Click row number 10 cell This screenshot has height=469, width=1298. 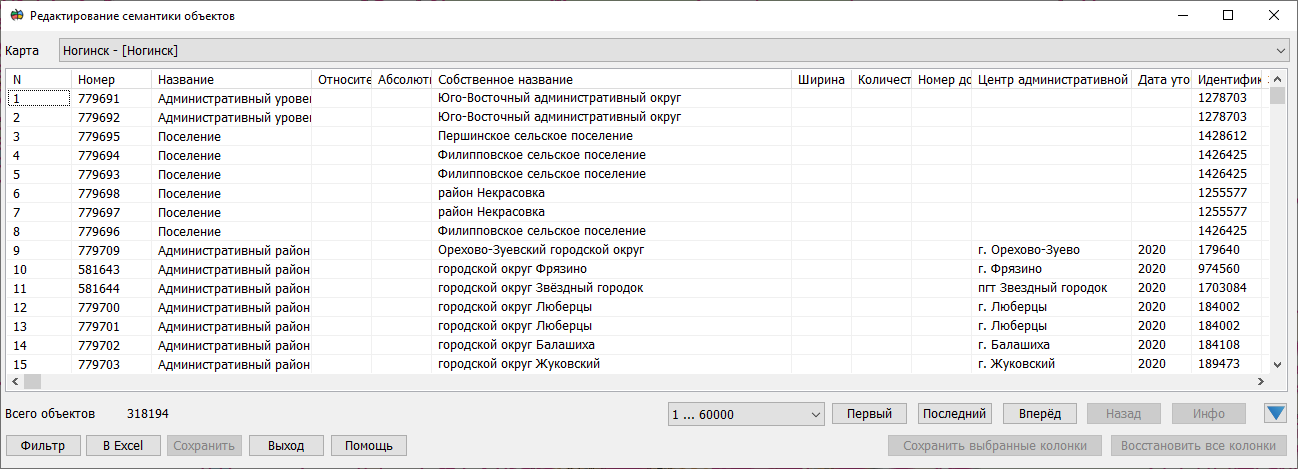click(39, 270)
